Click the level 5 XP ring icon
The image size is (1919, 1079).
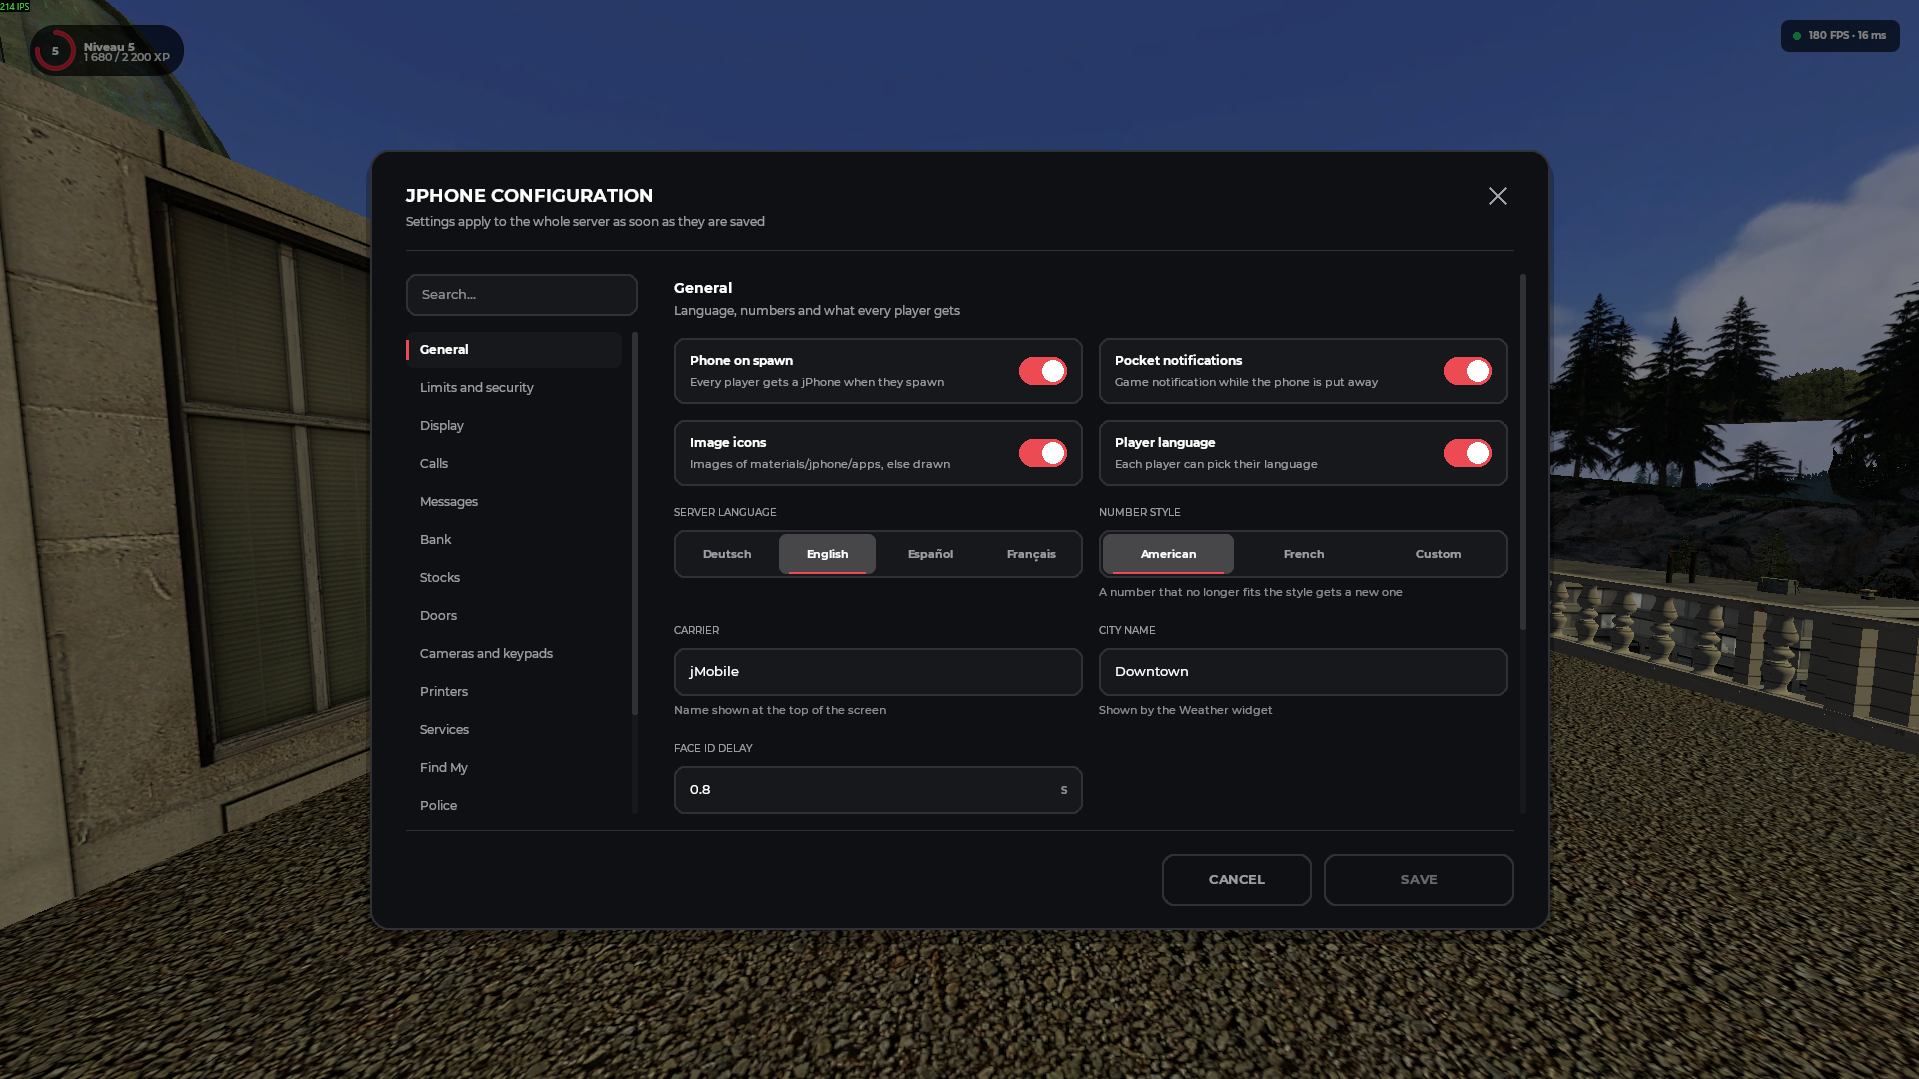(x=55, y=51)
